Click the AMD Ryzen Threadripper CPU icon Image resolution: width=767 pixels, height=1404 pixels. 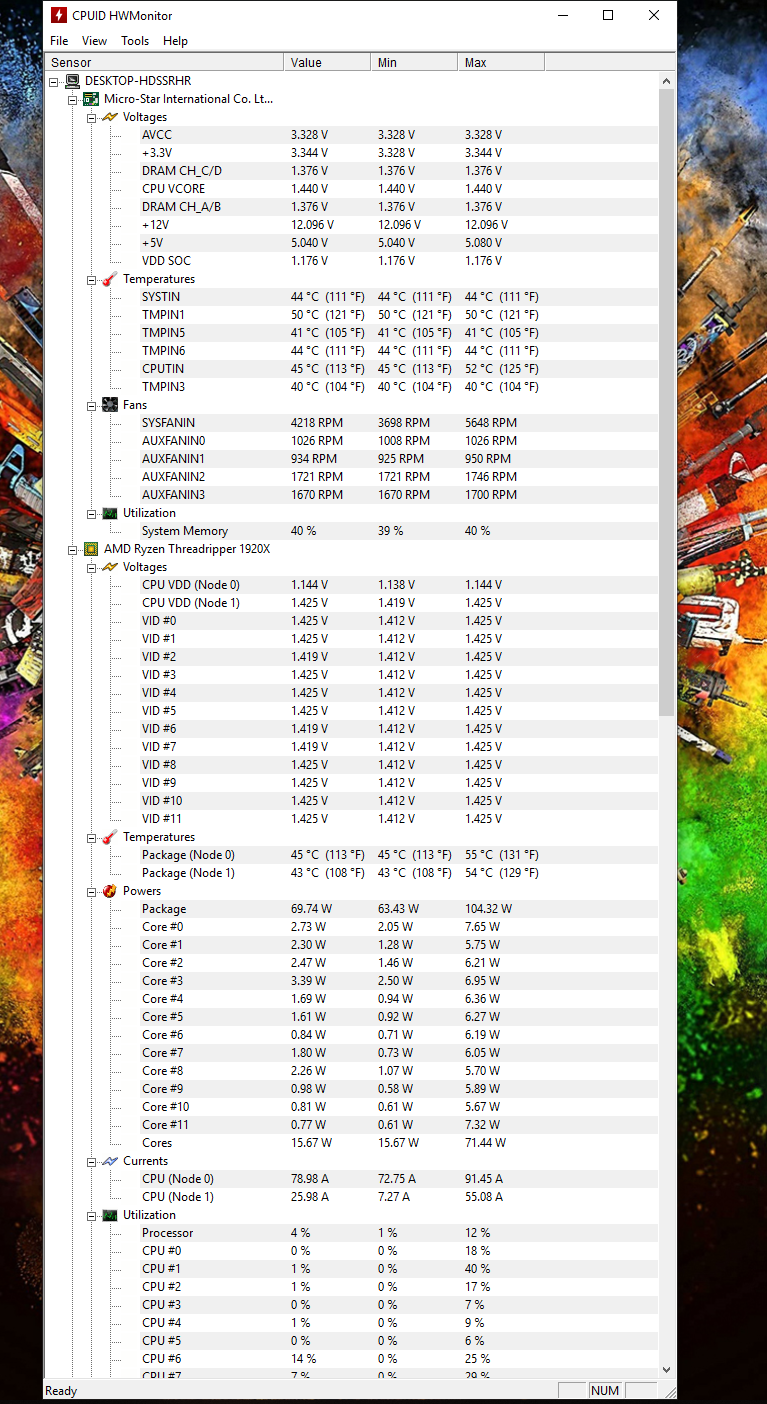(x=91, y=549)
